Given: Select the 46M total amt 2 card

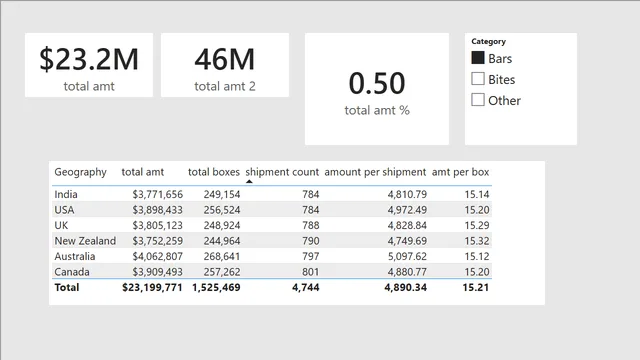Looking at the screenshot, I should pyautogui.click(x=225, y=65).
